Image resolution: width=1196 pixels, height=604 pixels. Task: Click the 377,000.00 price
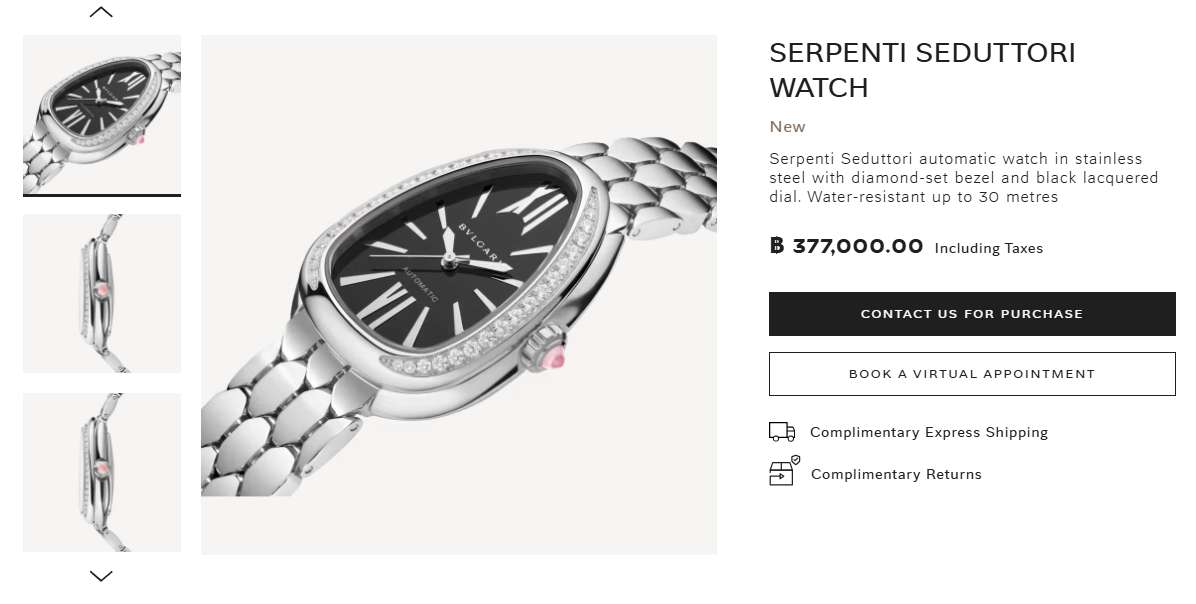[x=858, y=246]
